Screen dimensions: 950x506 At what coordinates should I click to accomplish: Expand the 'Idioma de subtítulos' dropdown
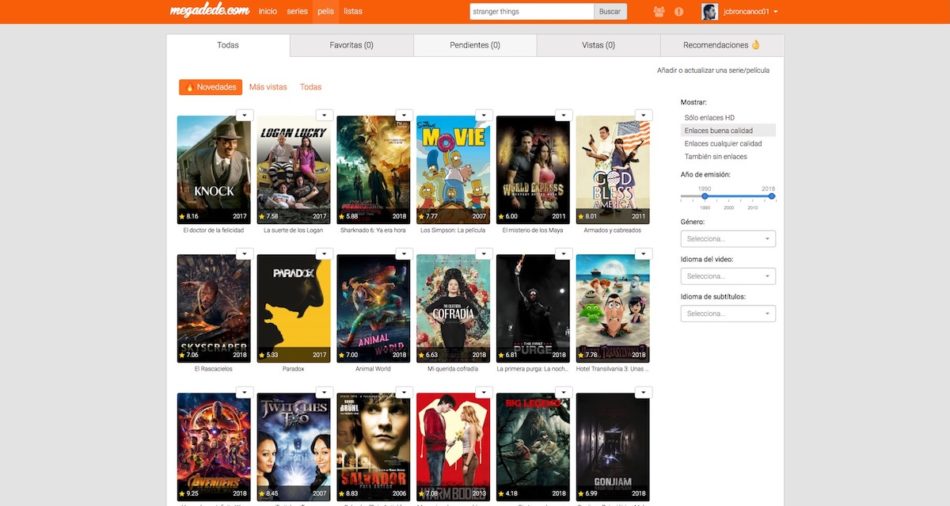point(728,314)
